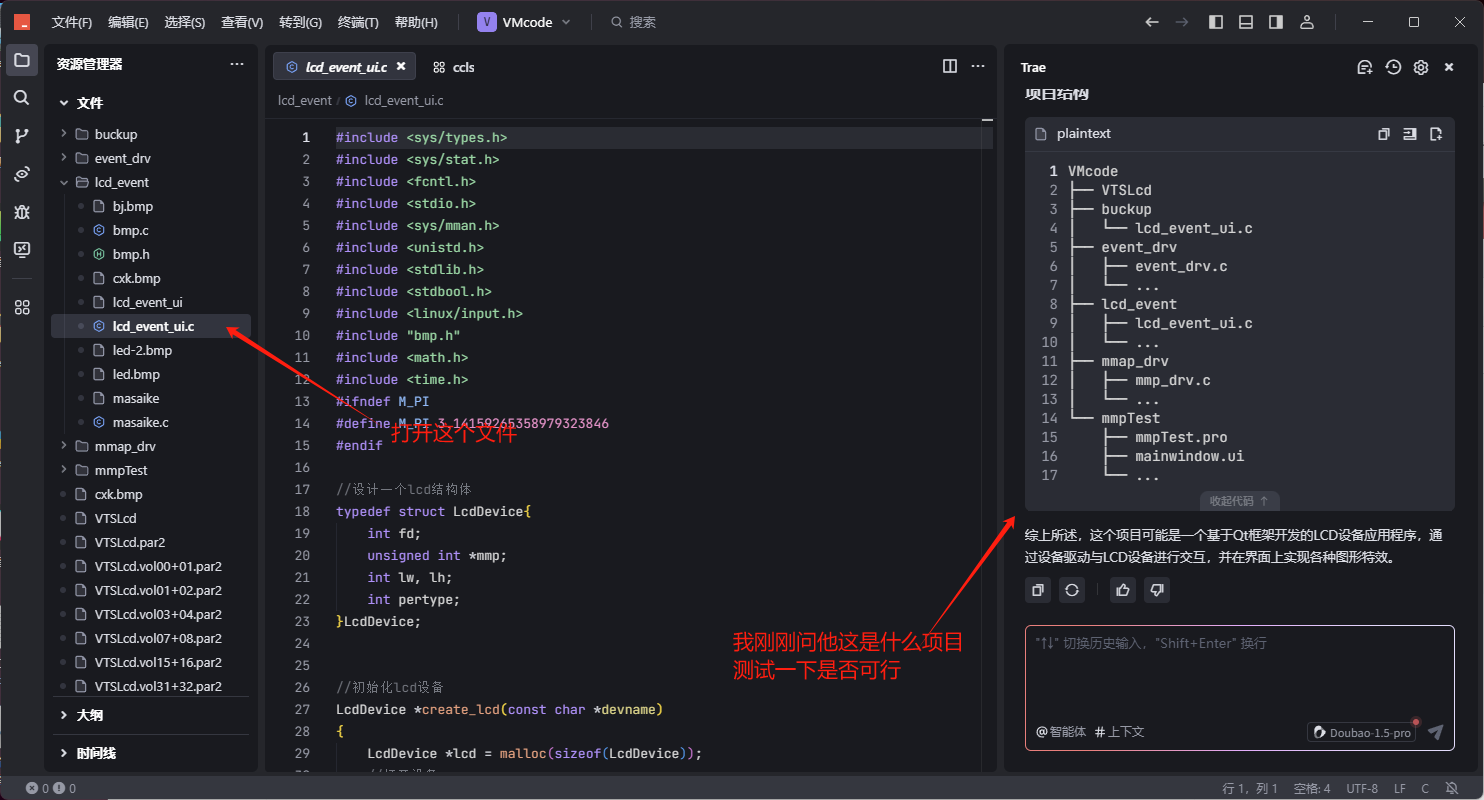Copy the AI response below the summary
This screenshot has height=800, width=1484.
[x=1038, y=590]
